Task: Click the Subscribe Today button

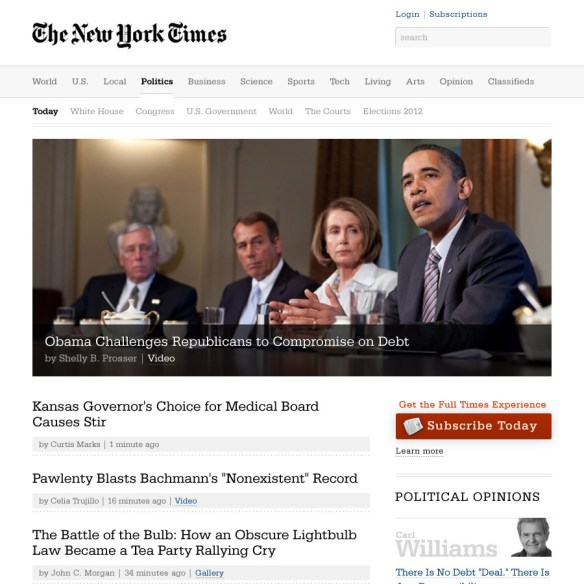Action: click(x=473, y=426)
